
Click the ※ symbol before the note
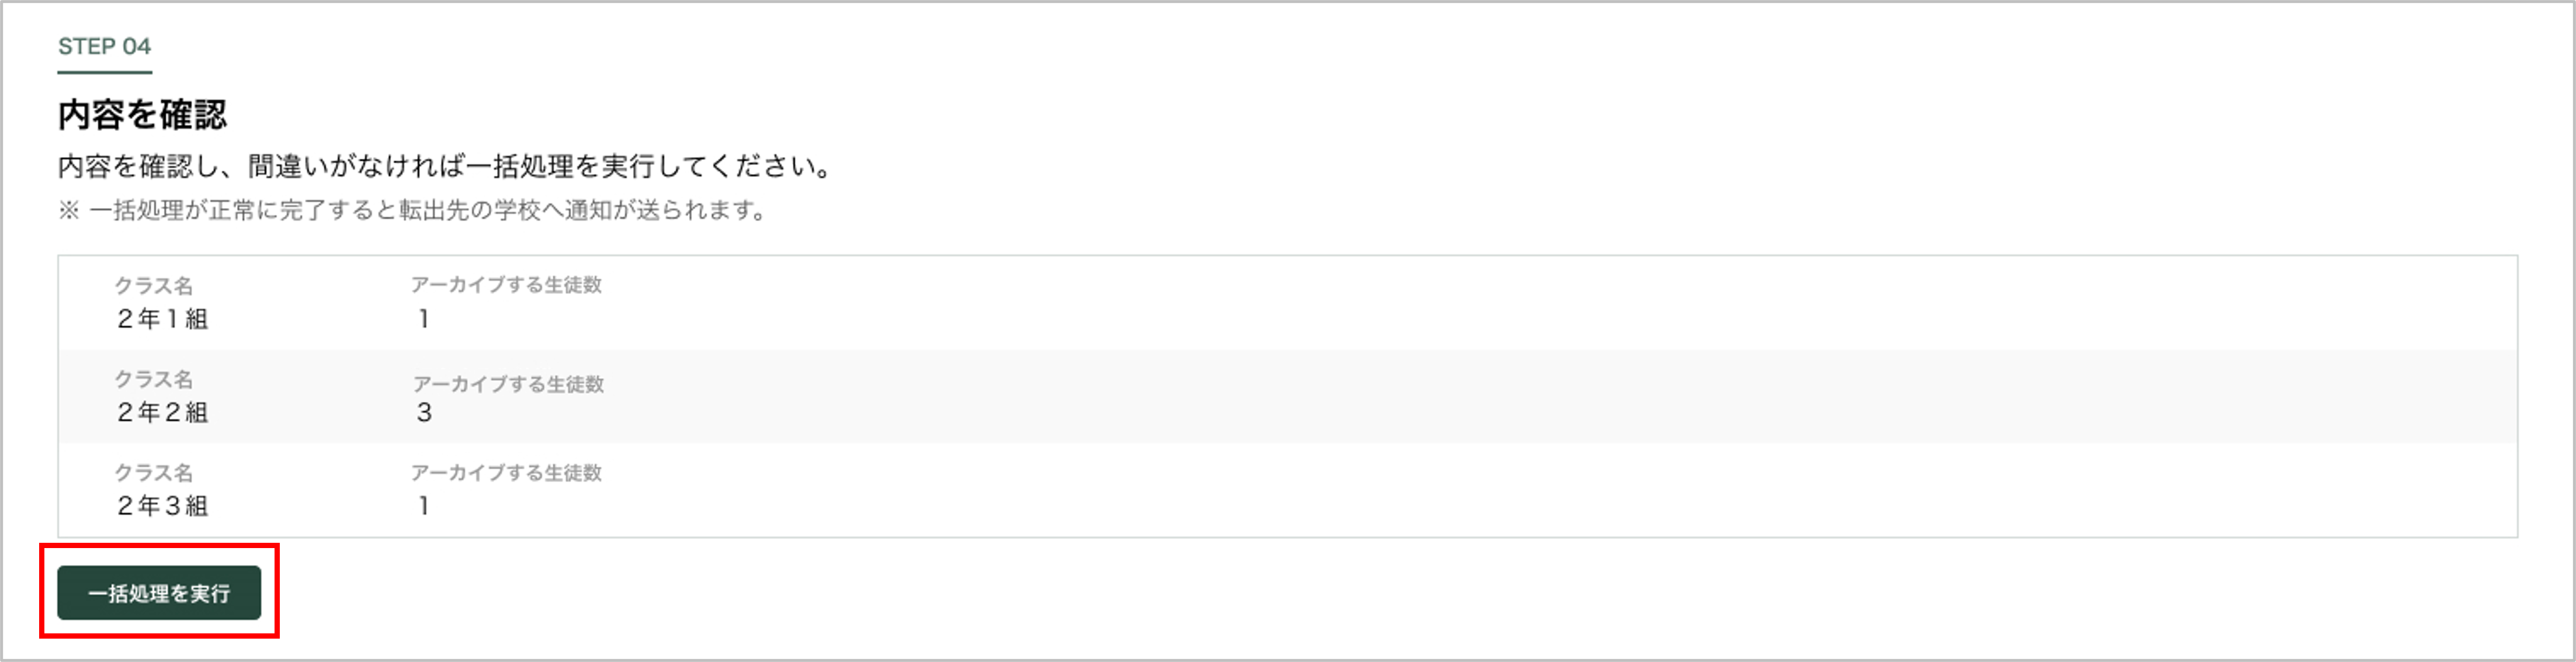click(x=68, y=211)
